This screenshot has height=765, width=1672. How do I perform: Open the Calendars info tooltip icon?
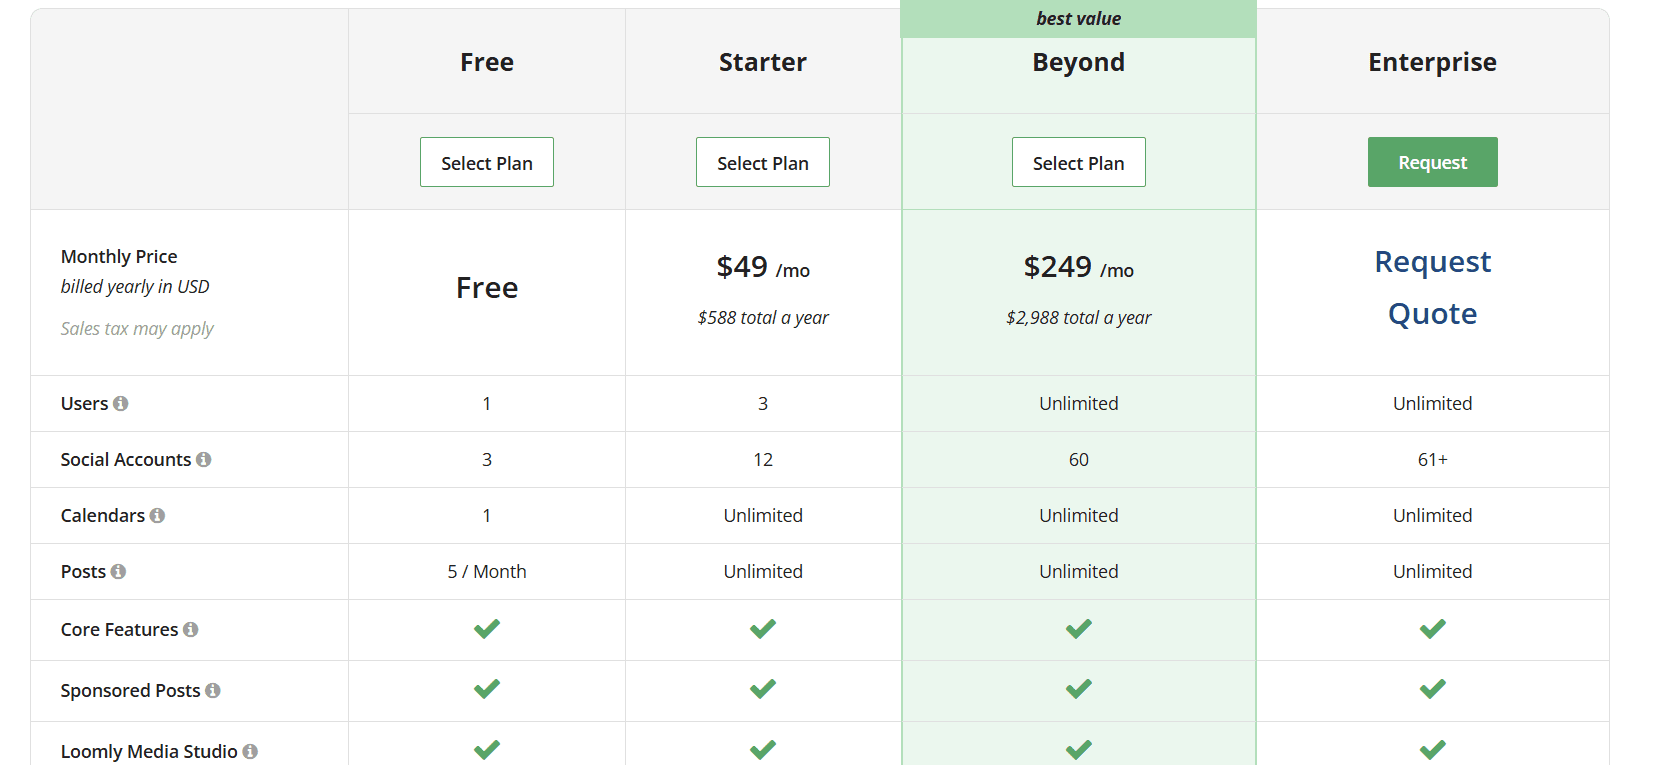pyautogui.click(x=157, y=515)
